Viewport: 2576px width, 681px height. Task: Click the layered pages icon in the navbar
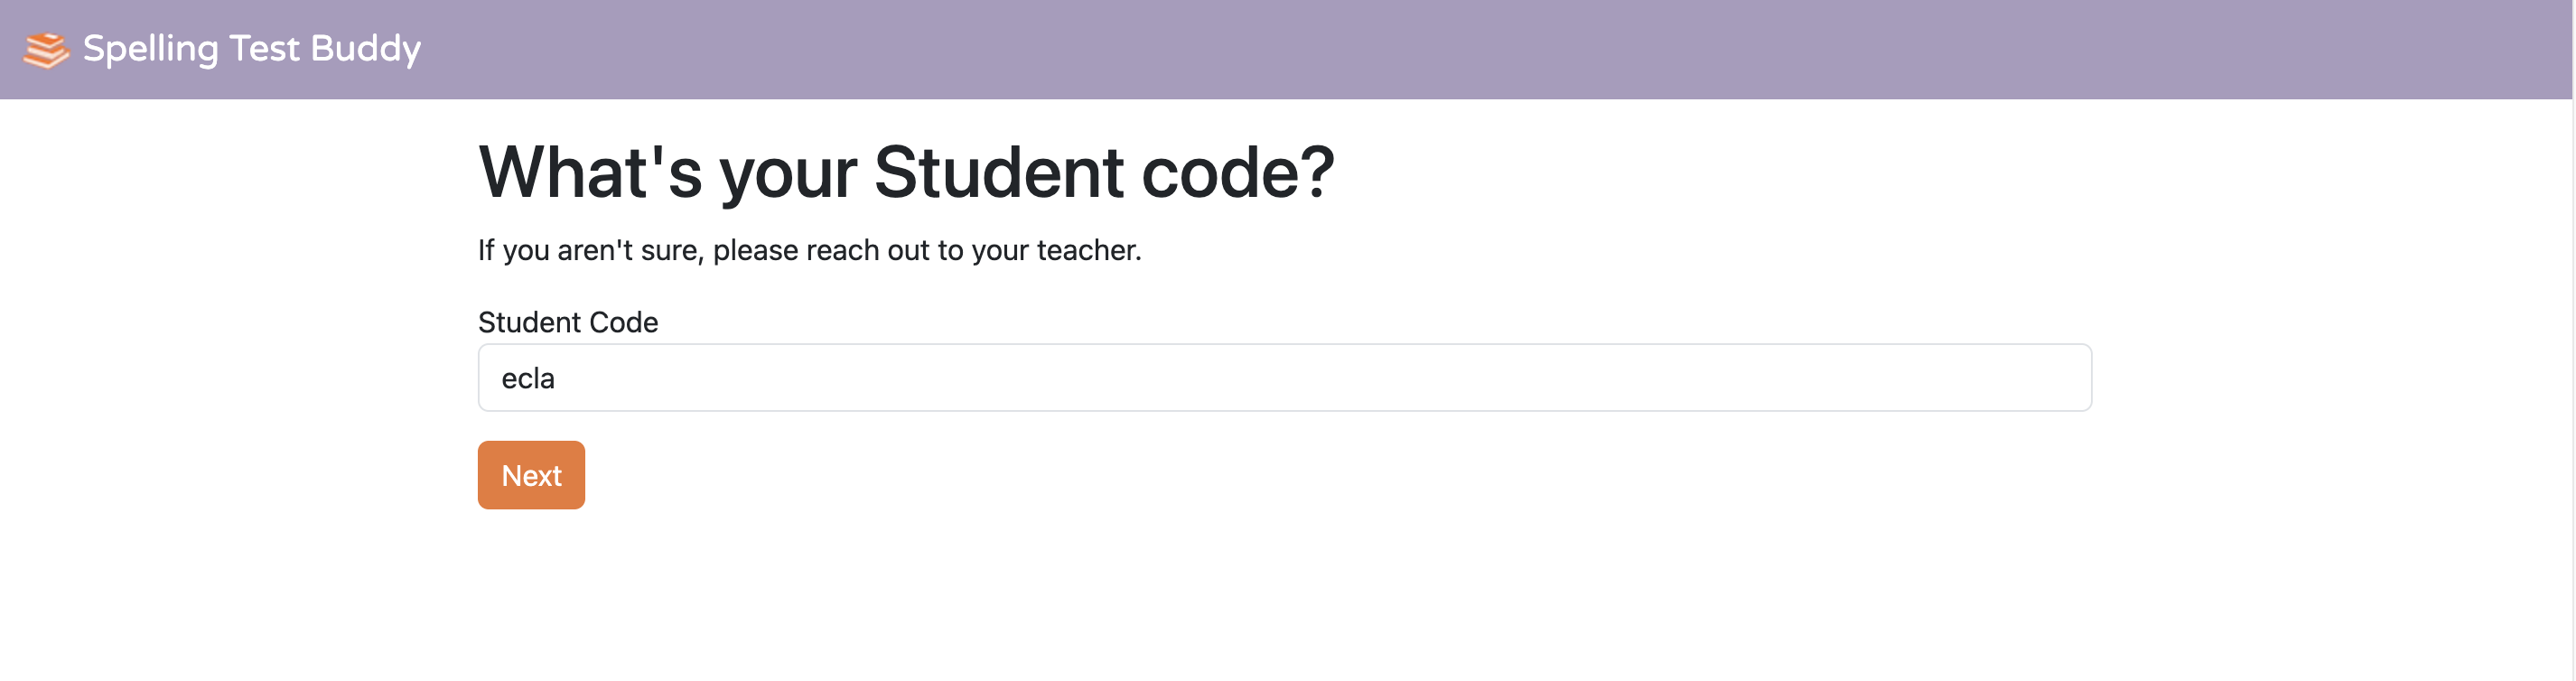pos(46,48)
